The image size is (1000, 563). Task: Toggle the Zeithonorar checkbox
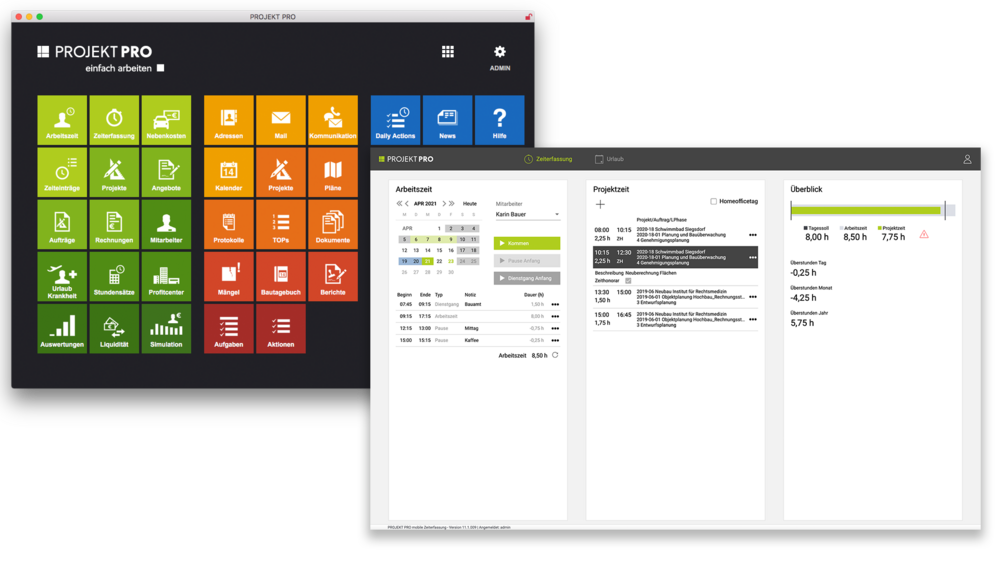pos(628,281)
